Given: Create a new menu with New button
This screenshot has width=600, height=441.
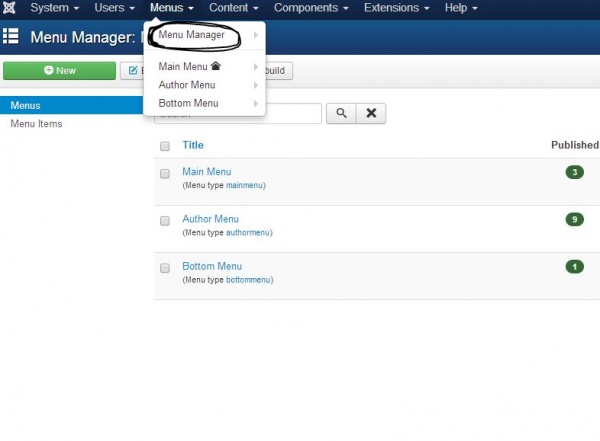Looking at the screenshot, I should point(59,71).
